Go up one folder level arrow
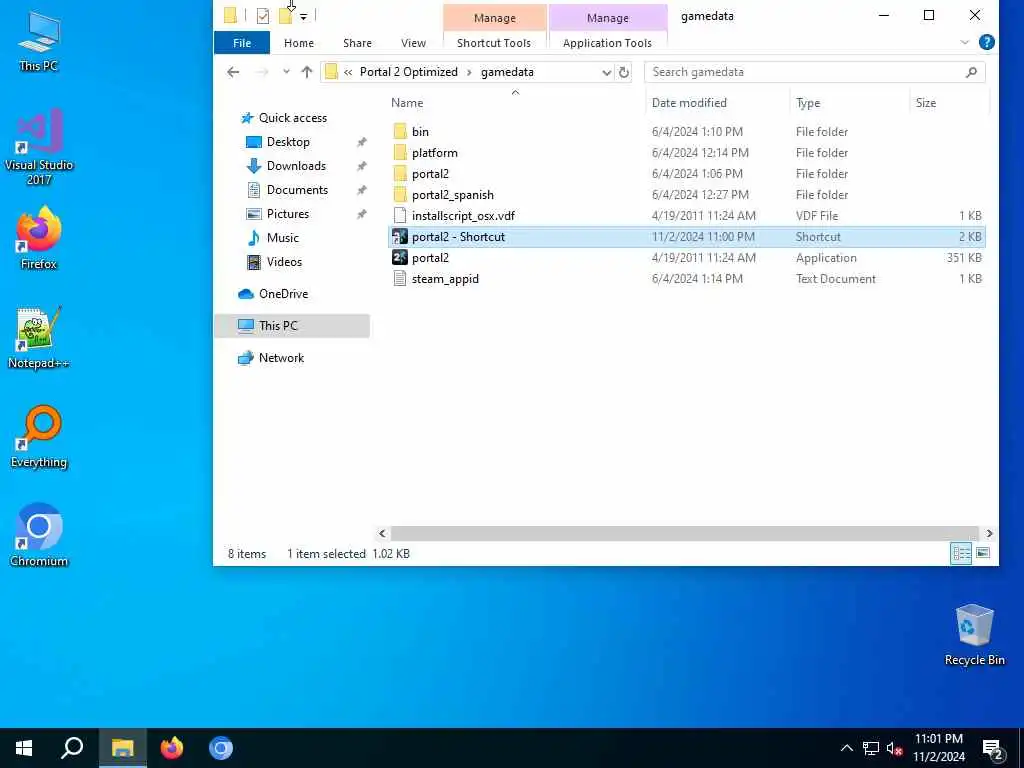1024x768 pixels. [x=306, y=72]
